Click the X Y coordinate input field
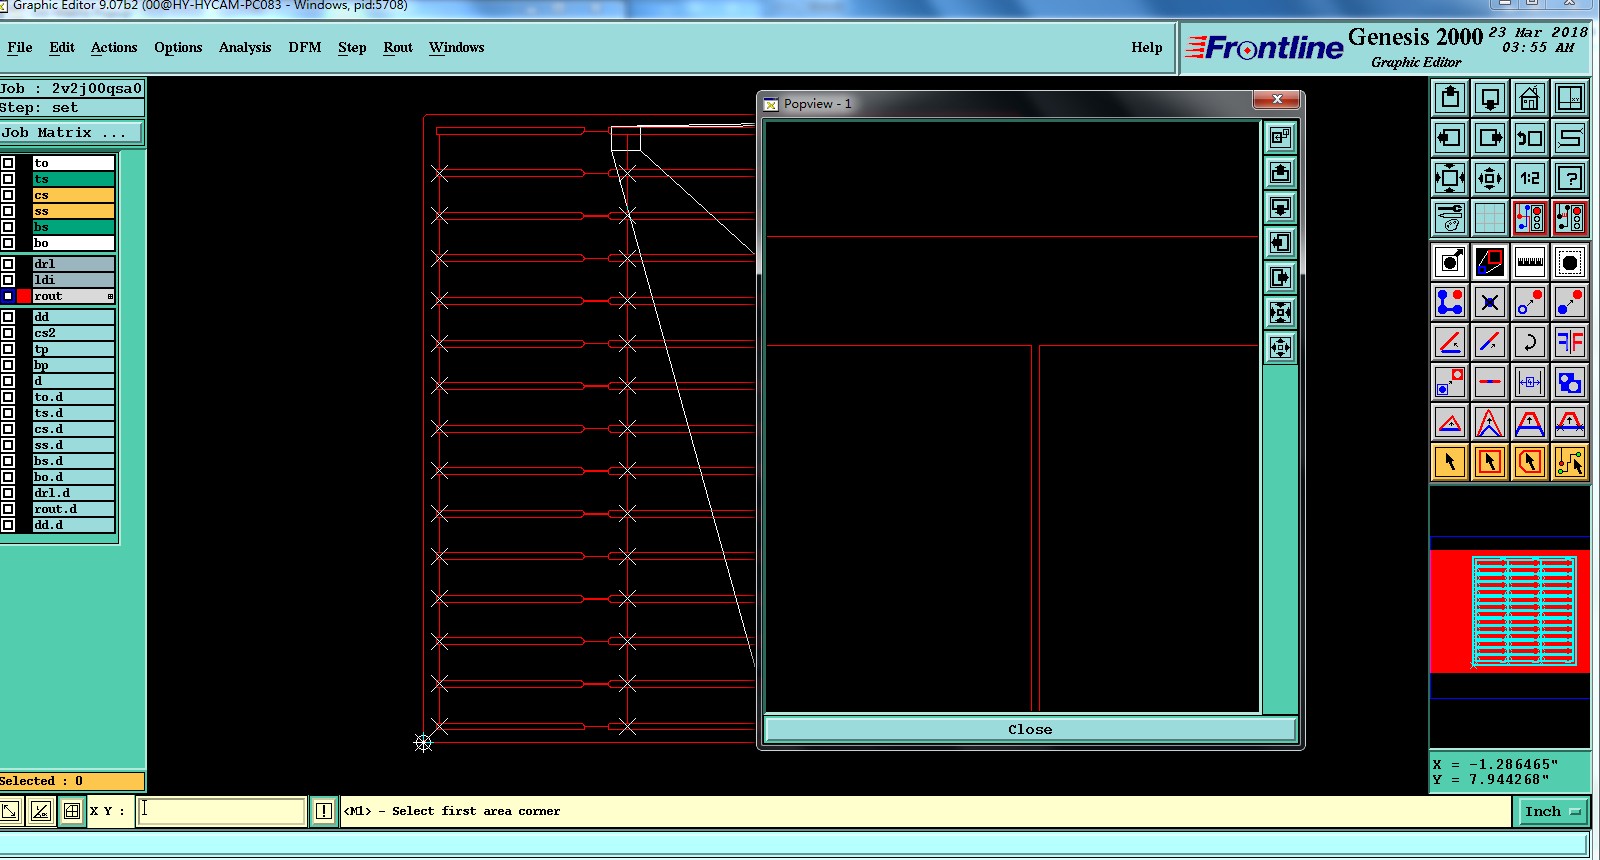Image resolution: width=1600 pixels, height=860 pixels. [220, 811]
